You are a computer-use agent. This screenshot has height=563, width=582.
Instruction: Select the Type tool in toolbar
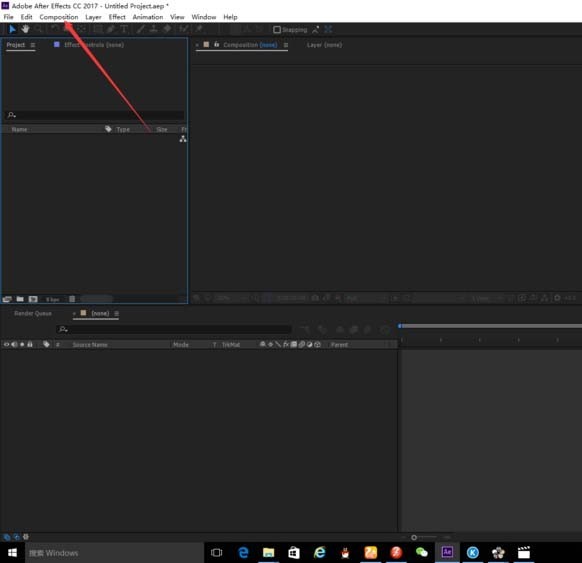point(124,29)
